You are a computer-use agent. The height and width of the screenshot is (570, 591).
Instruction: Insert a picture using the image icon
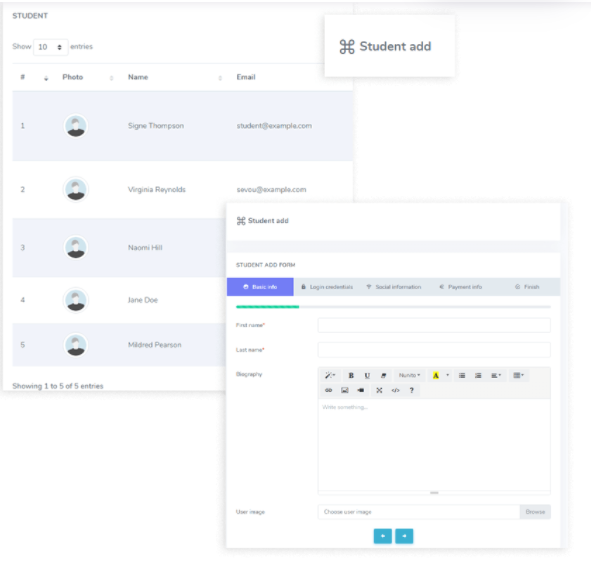pyautogui.click(x=344, y=390)
